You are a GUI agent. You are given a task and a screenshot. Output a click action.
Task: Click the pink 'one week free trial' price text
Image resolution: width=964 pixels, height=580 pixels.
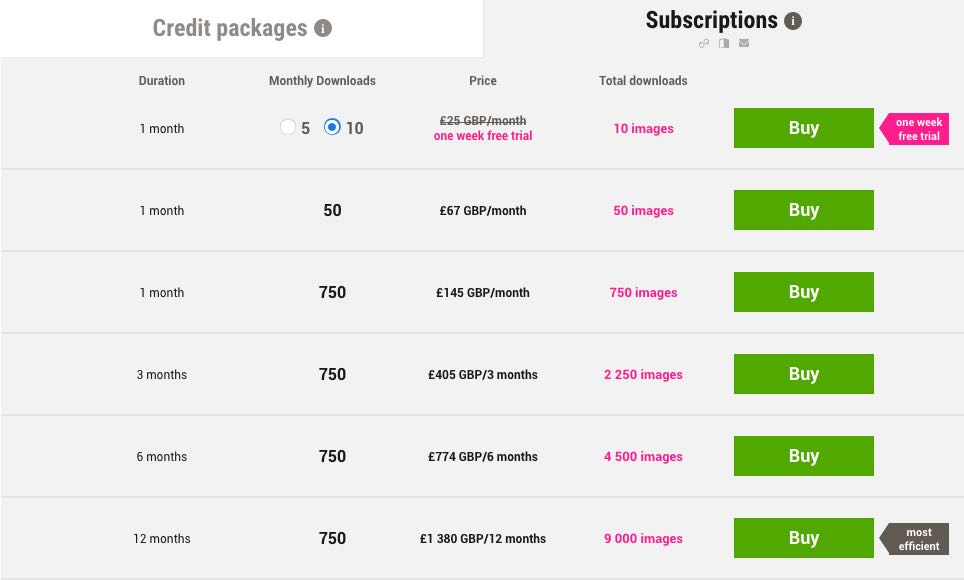coord(483,136)
